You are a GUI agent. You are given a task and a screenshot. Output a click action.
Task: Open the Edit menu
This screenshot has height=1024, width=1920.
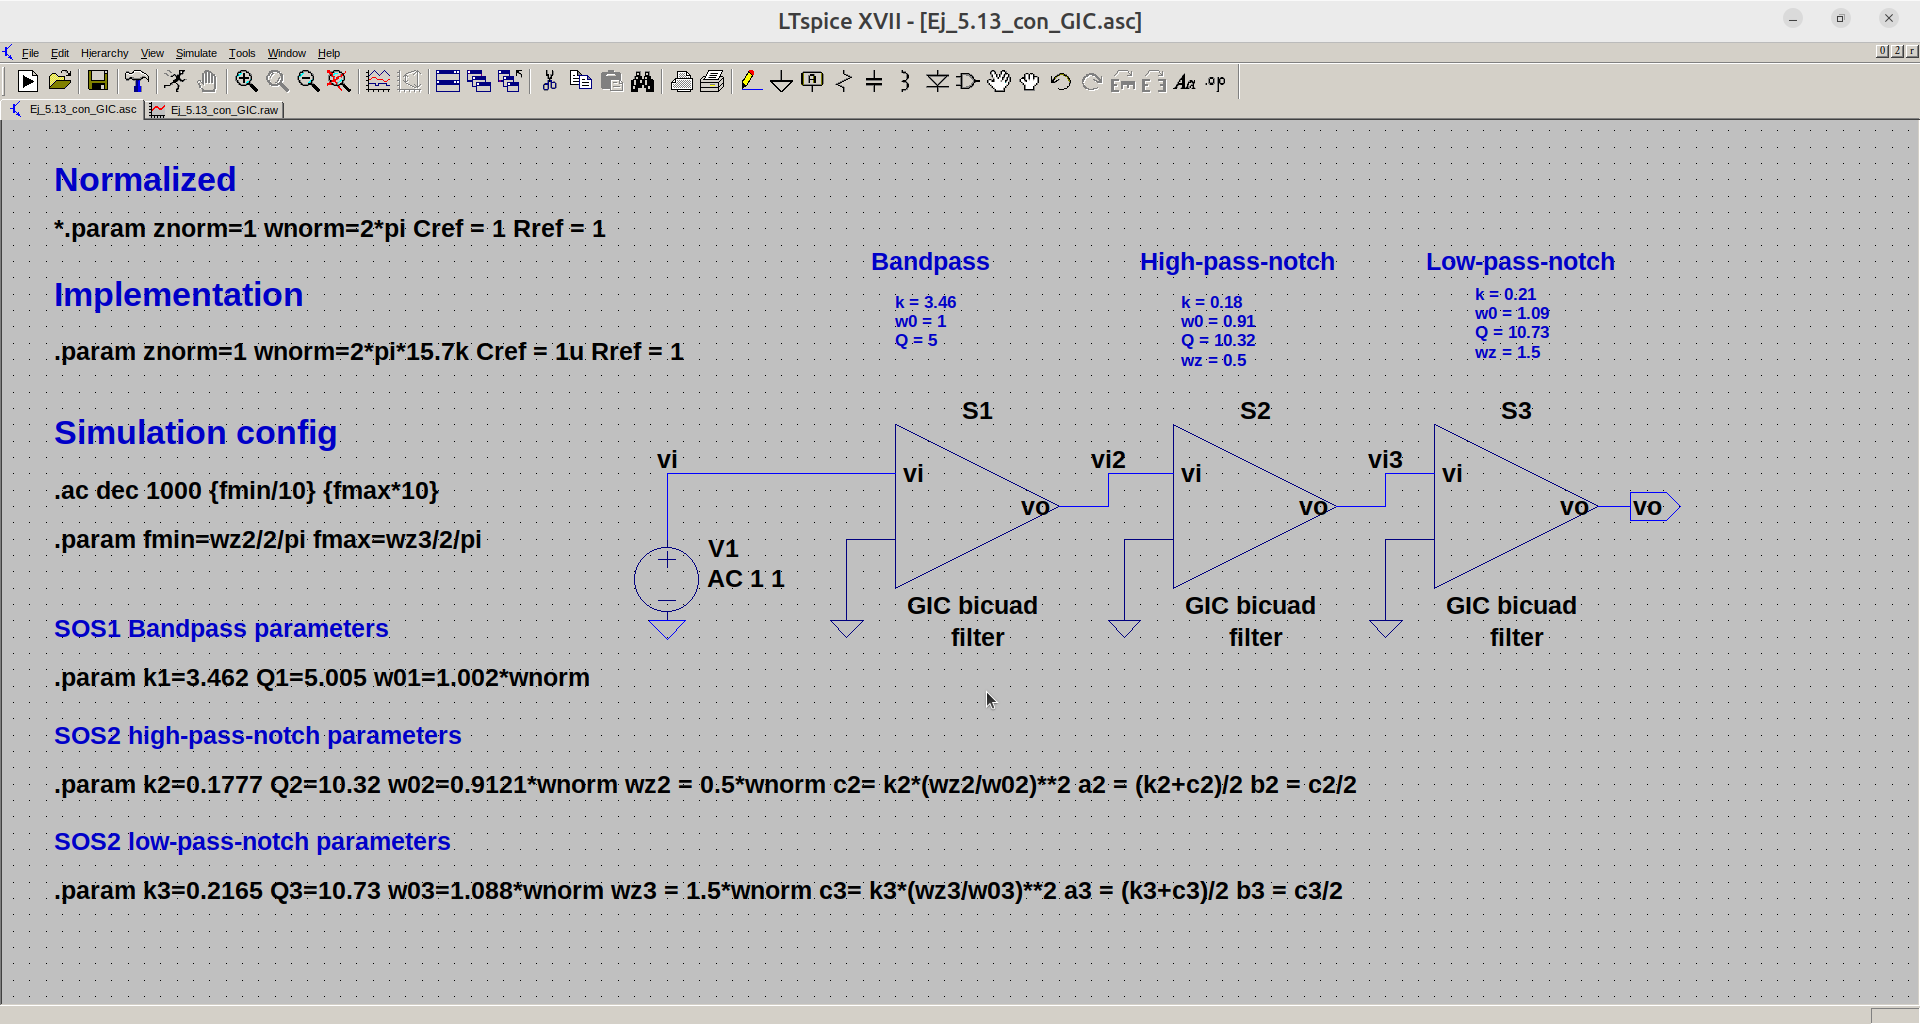point(60,53)
